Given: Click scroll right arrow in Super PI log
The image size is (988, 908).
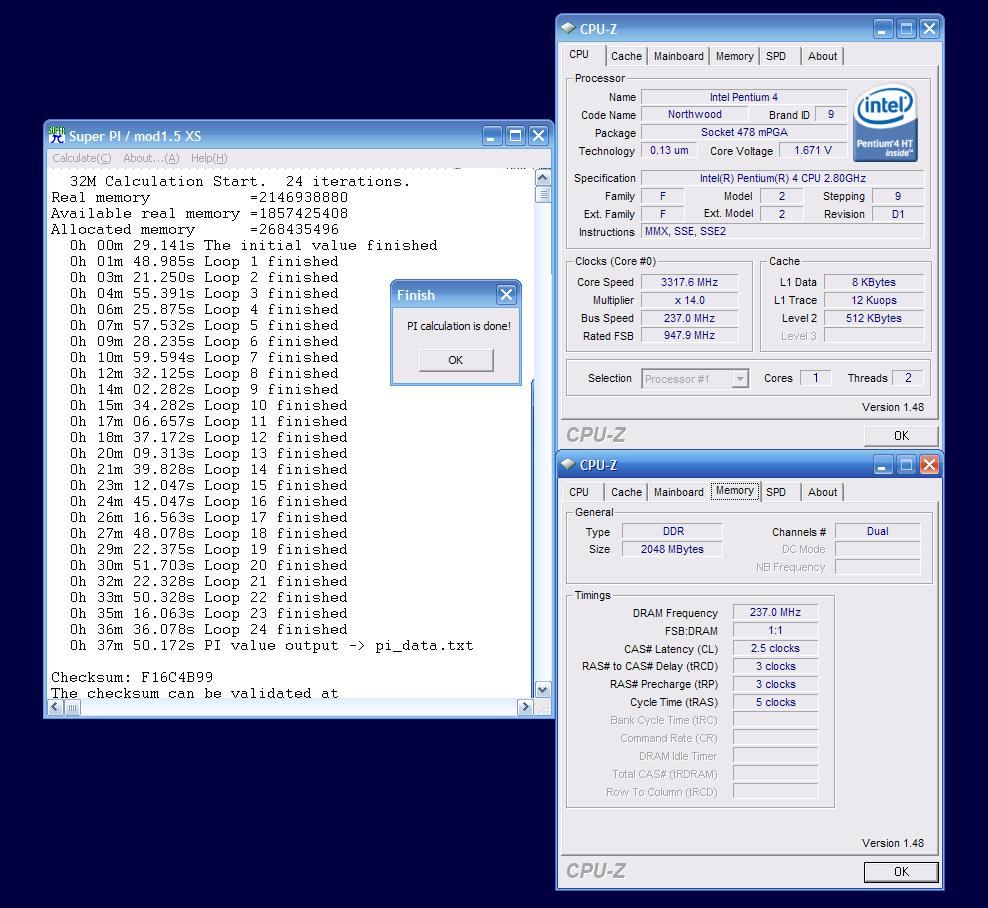Looking at the screenshot, I should pyautogui.click(x=525, y=707).
